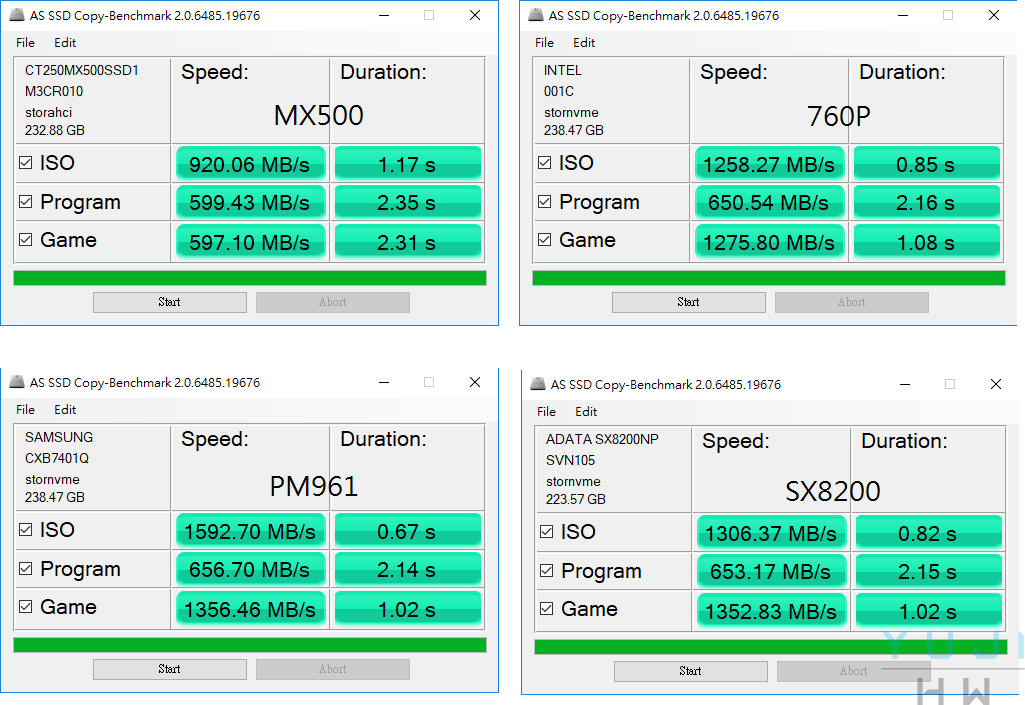Screen dimensions: 1025x705
Task: Click the green progress bar in INTEL 760P window
Action: click(x=769, y=278)
